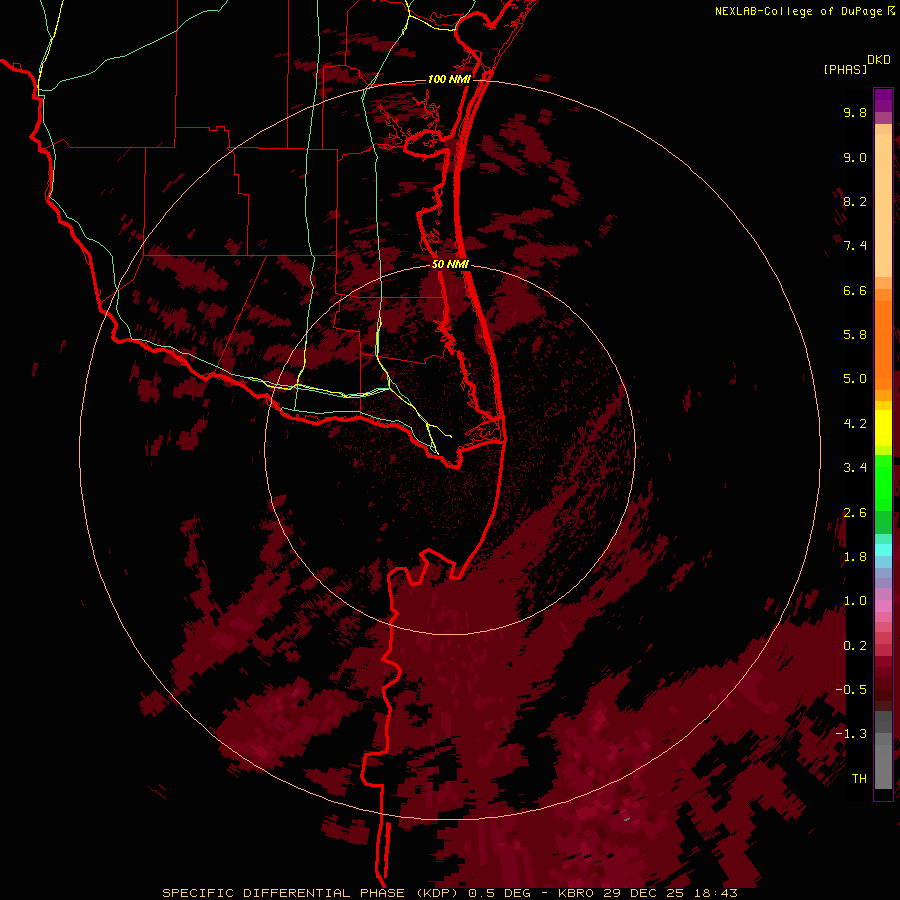Pick the bright green segment of the color bar
This screenshot has width=900, height=900.
click(883, 482)
